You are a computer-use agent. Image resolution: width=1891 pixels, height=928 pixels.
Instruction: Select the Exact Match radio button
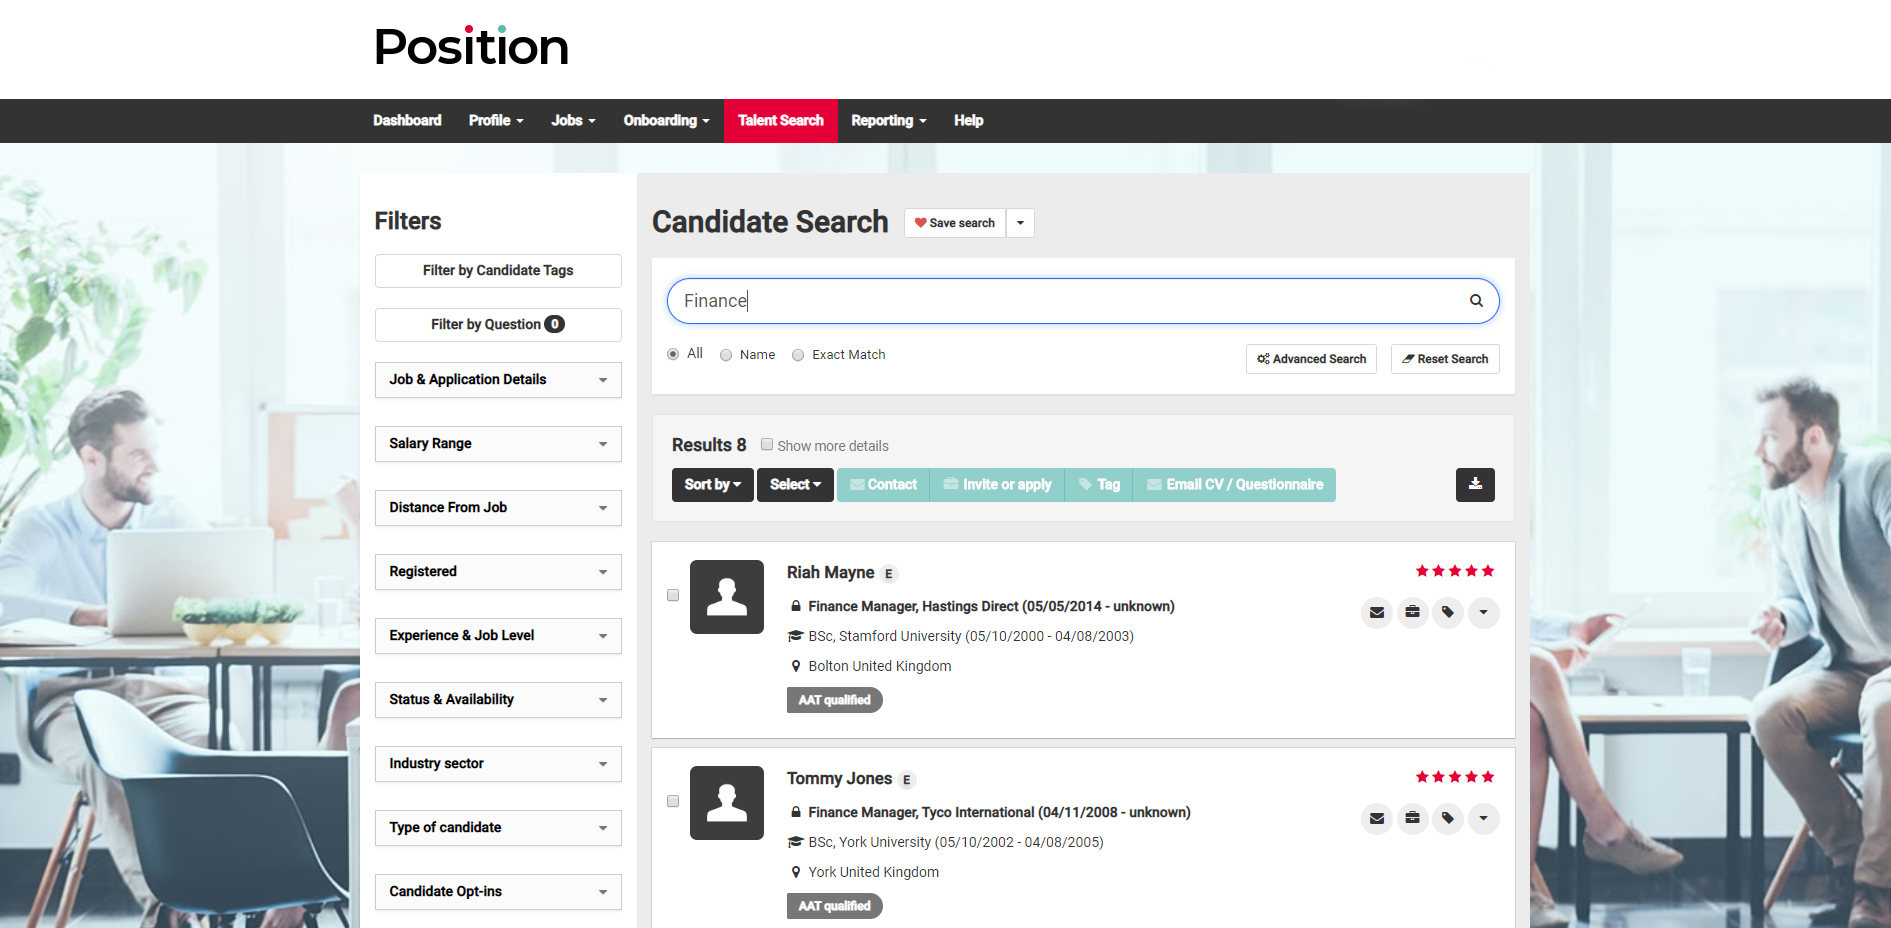click(x=798, y=355)
